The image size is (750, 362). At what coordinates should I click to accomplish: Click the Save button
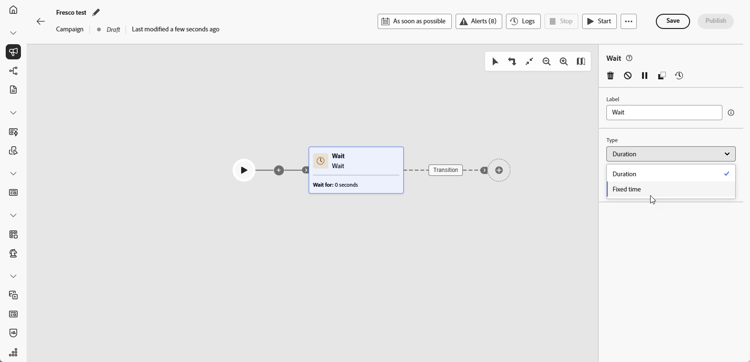673,21
